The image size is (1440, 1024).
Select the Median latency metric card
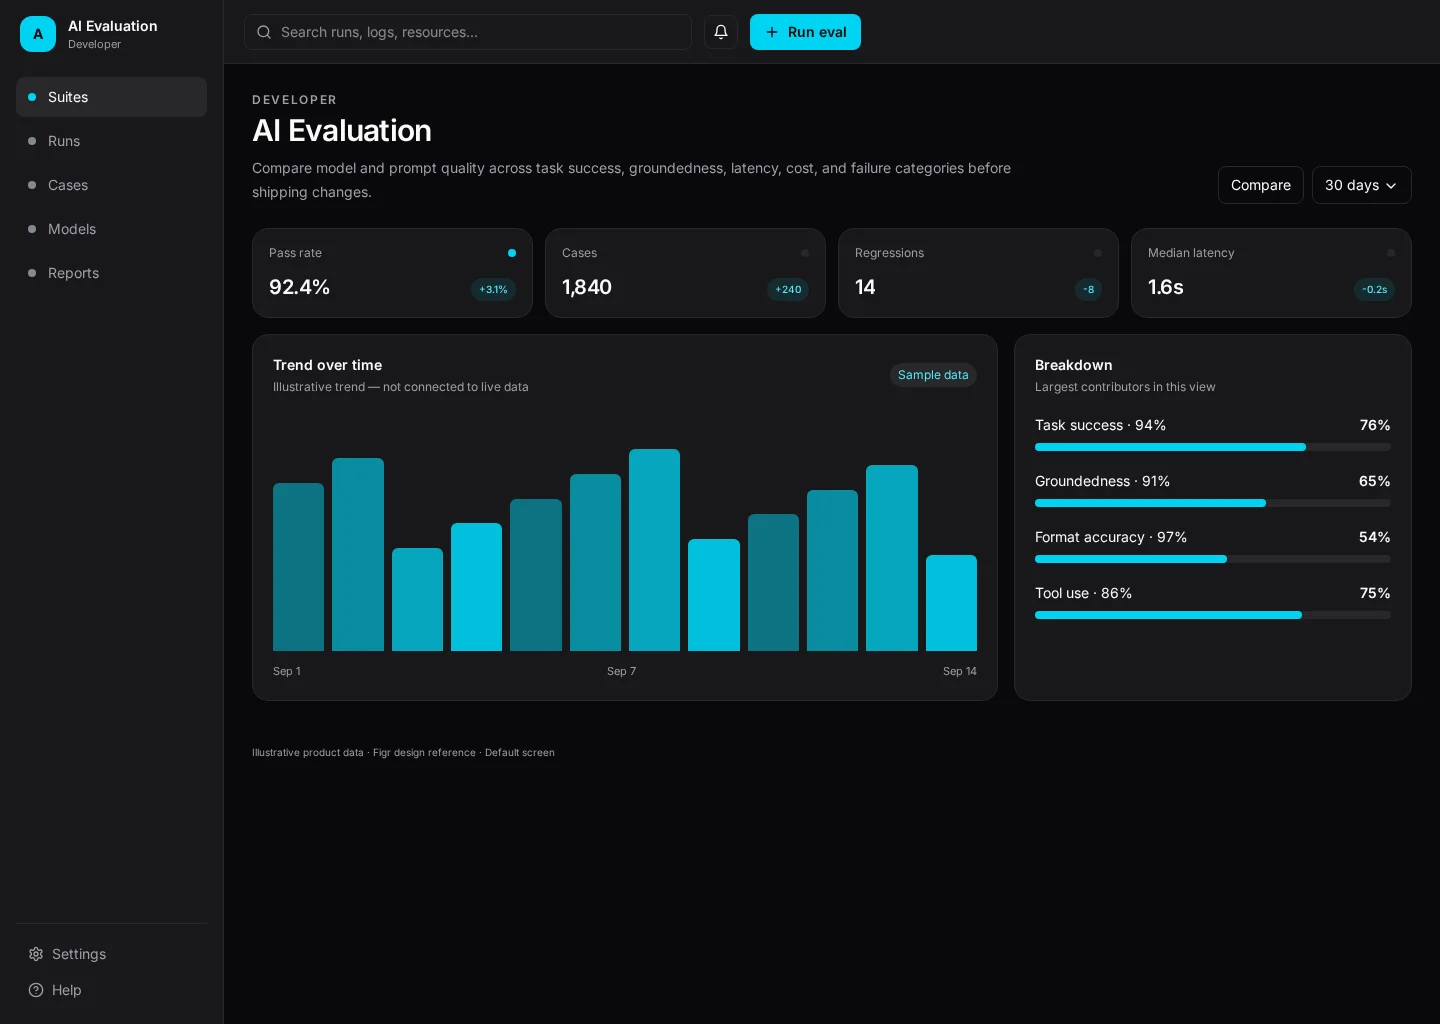[1271, 273]
